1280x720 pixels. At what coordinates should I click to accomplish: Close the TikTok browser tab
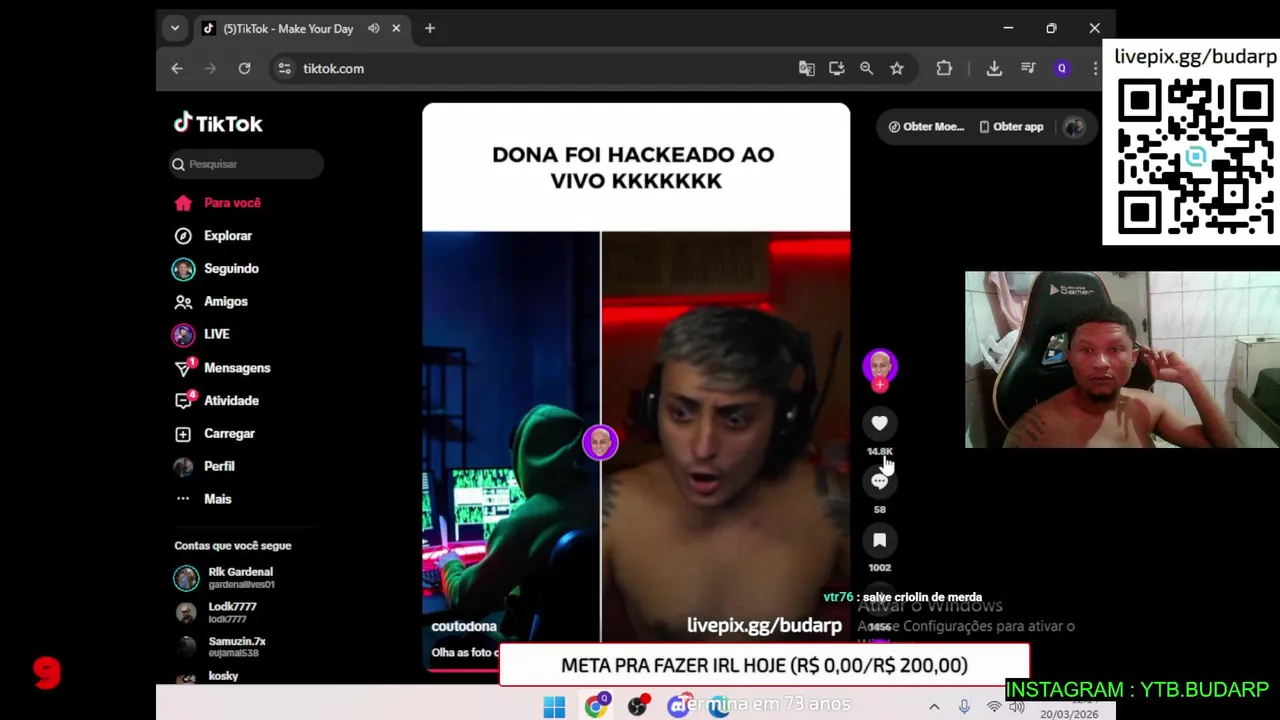coord(396,29)
